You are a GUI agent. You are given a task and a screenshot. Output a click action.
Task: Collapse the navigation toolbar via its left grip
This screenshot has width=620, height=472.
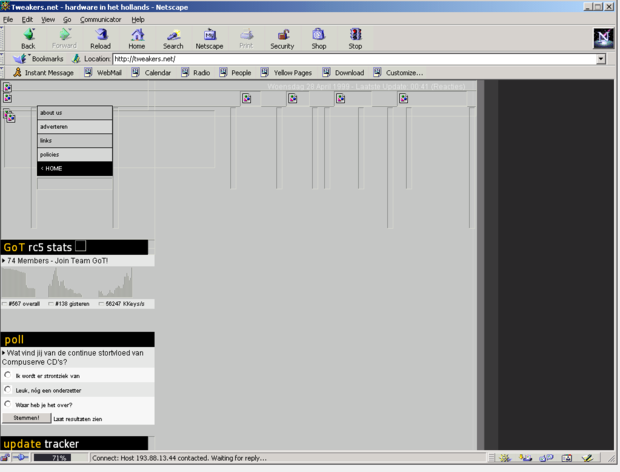(2, 39)
